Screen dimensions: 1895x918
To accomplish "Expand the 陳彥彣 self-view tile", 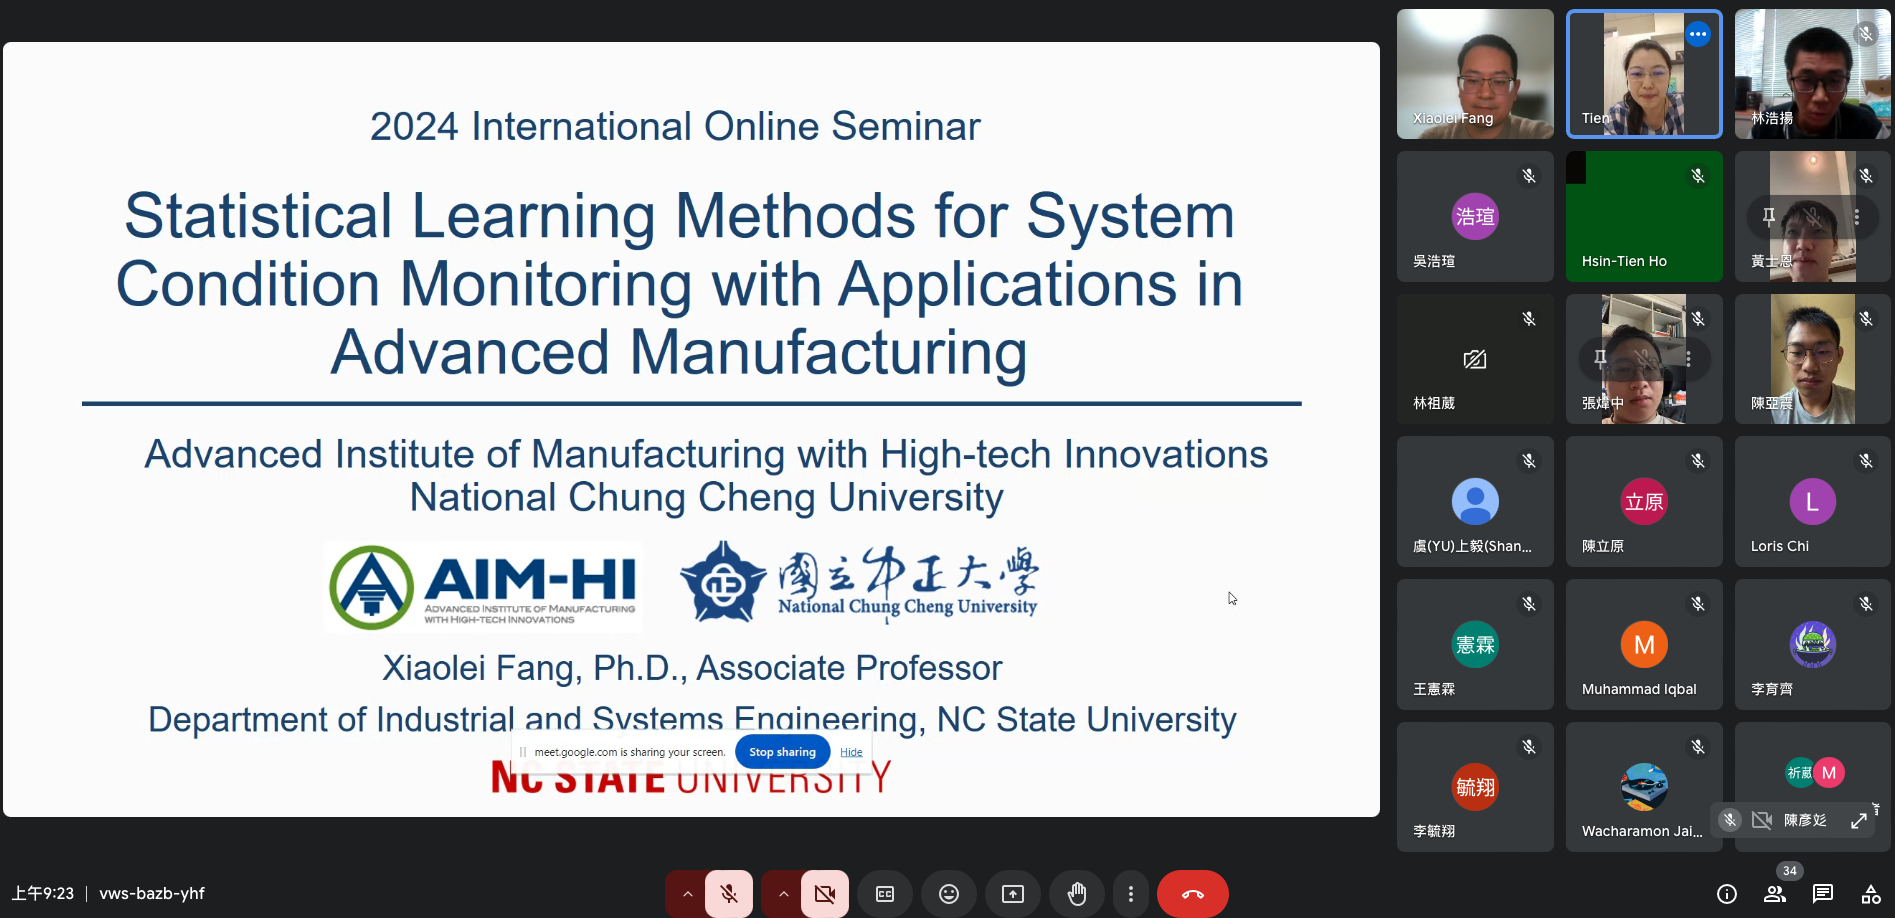I will point(1859,820).
